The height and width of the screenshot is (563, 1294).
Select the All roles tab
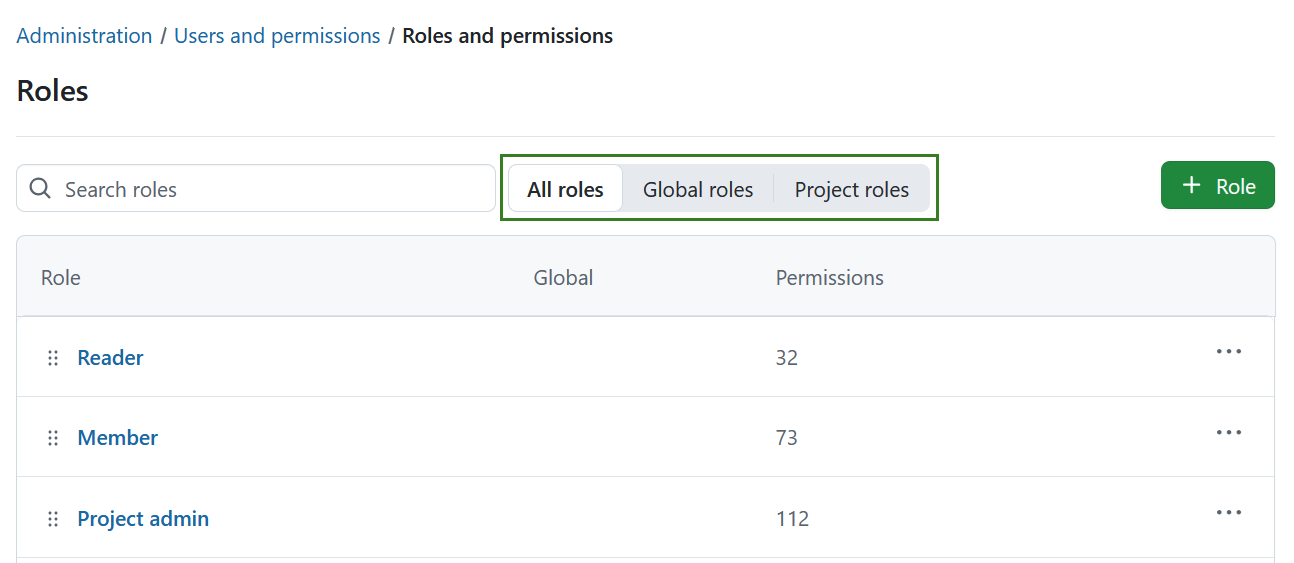(566, 189)
